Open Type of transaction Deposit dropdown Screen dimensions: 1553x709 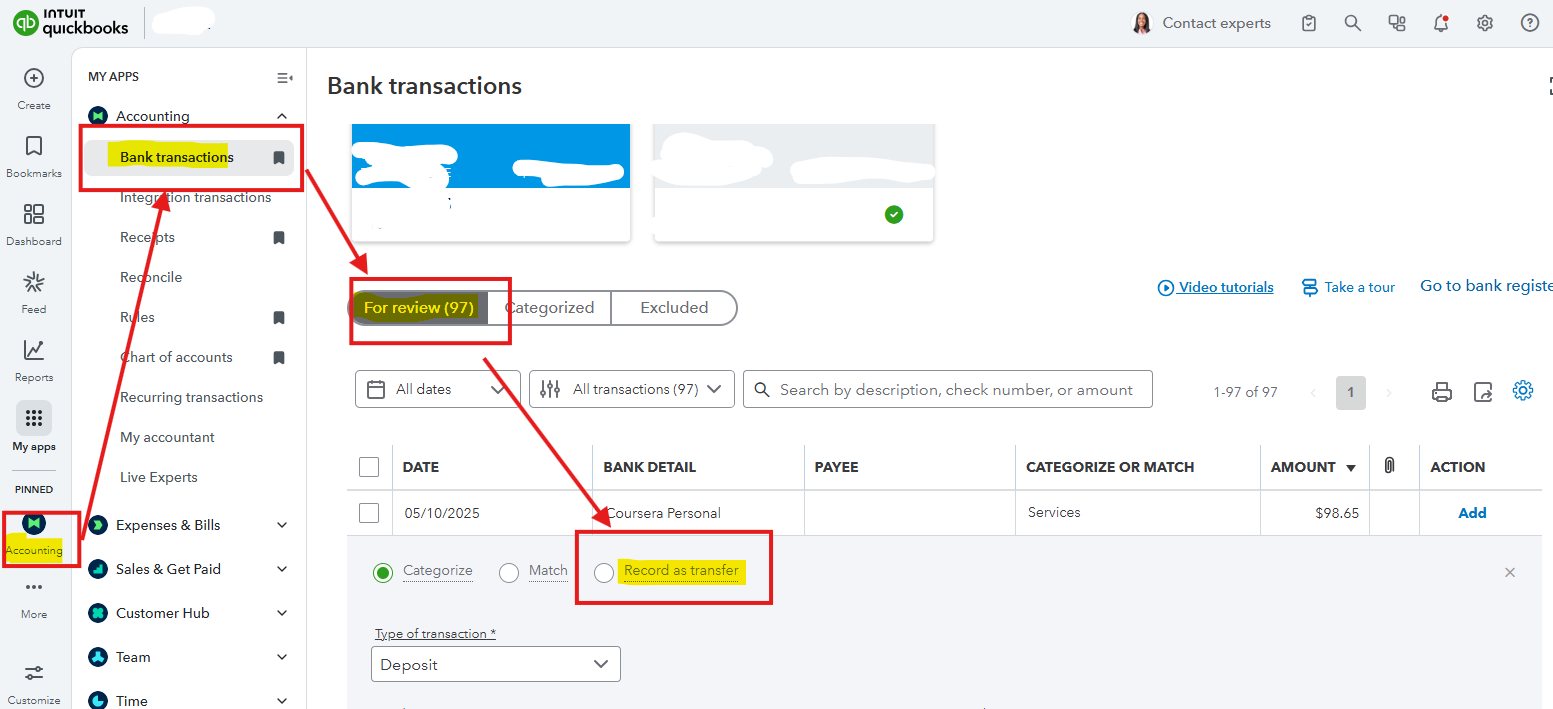(x=496, y=664)
